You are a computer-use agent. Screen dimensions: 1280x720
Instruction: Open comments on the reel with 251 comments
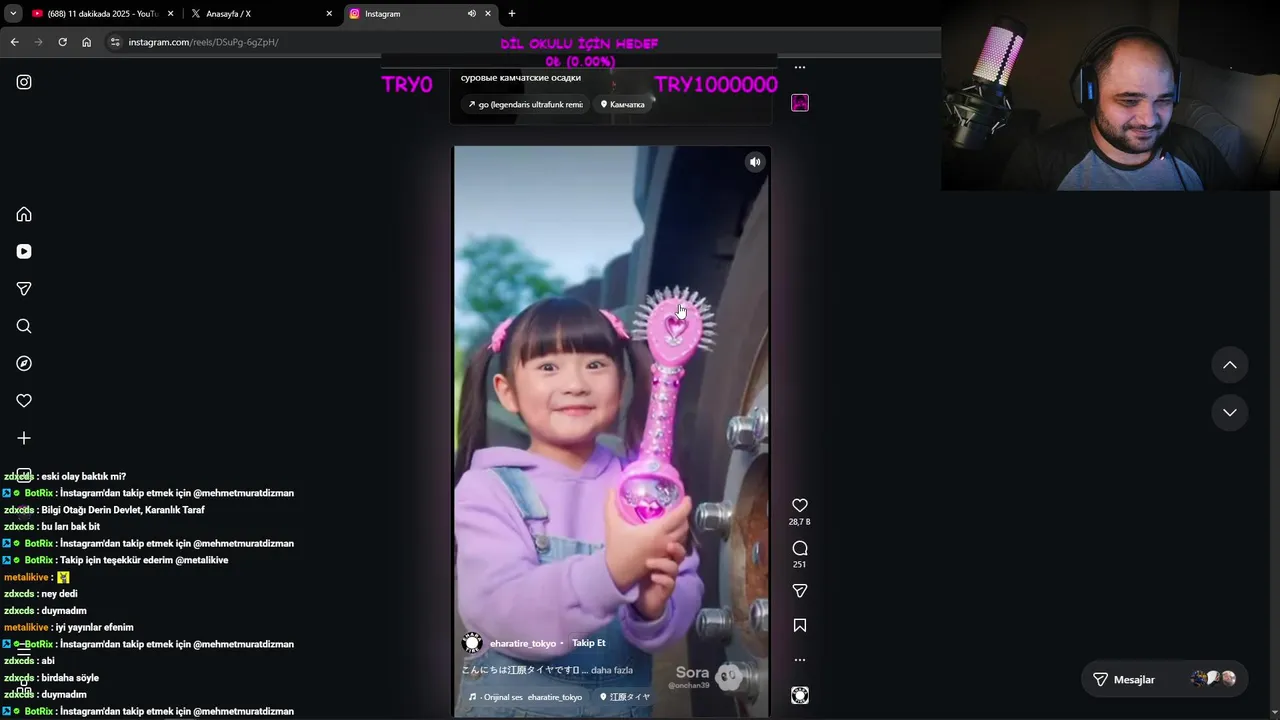[800, 548]
